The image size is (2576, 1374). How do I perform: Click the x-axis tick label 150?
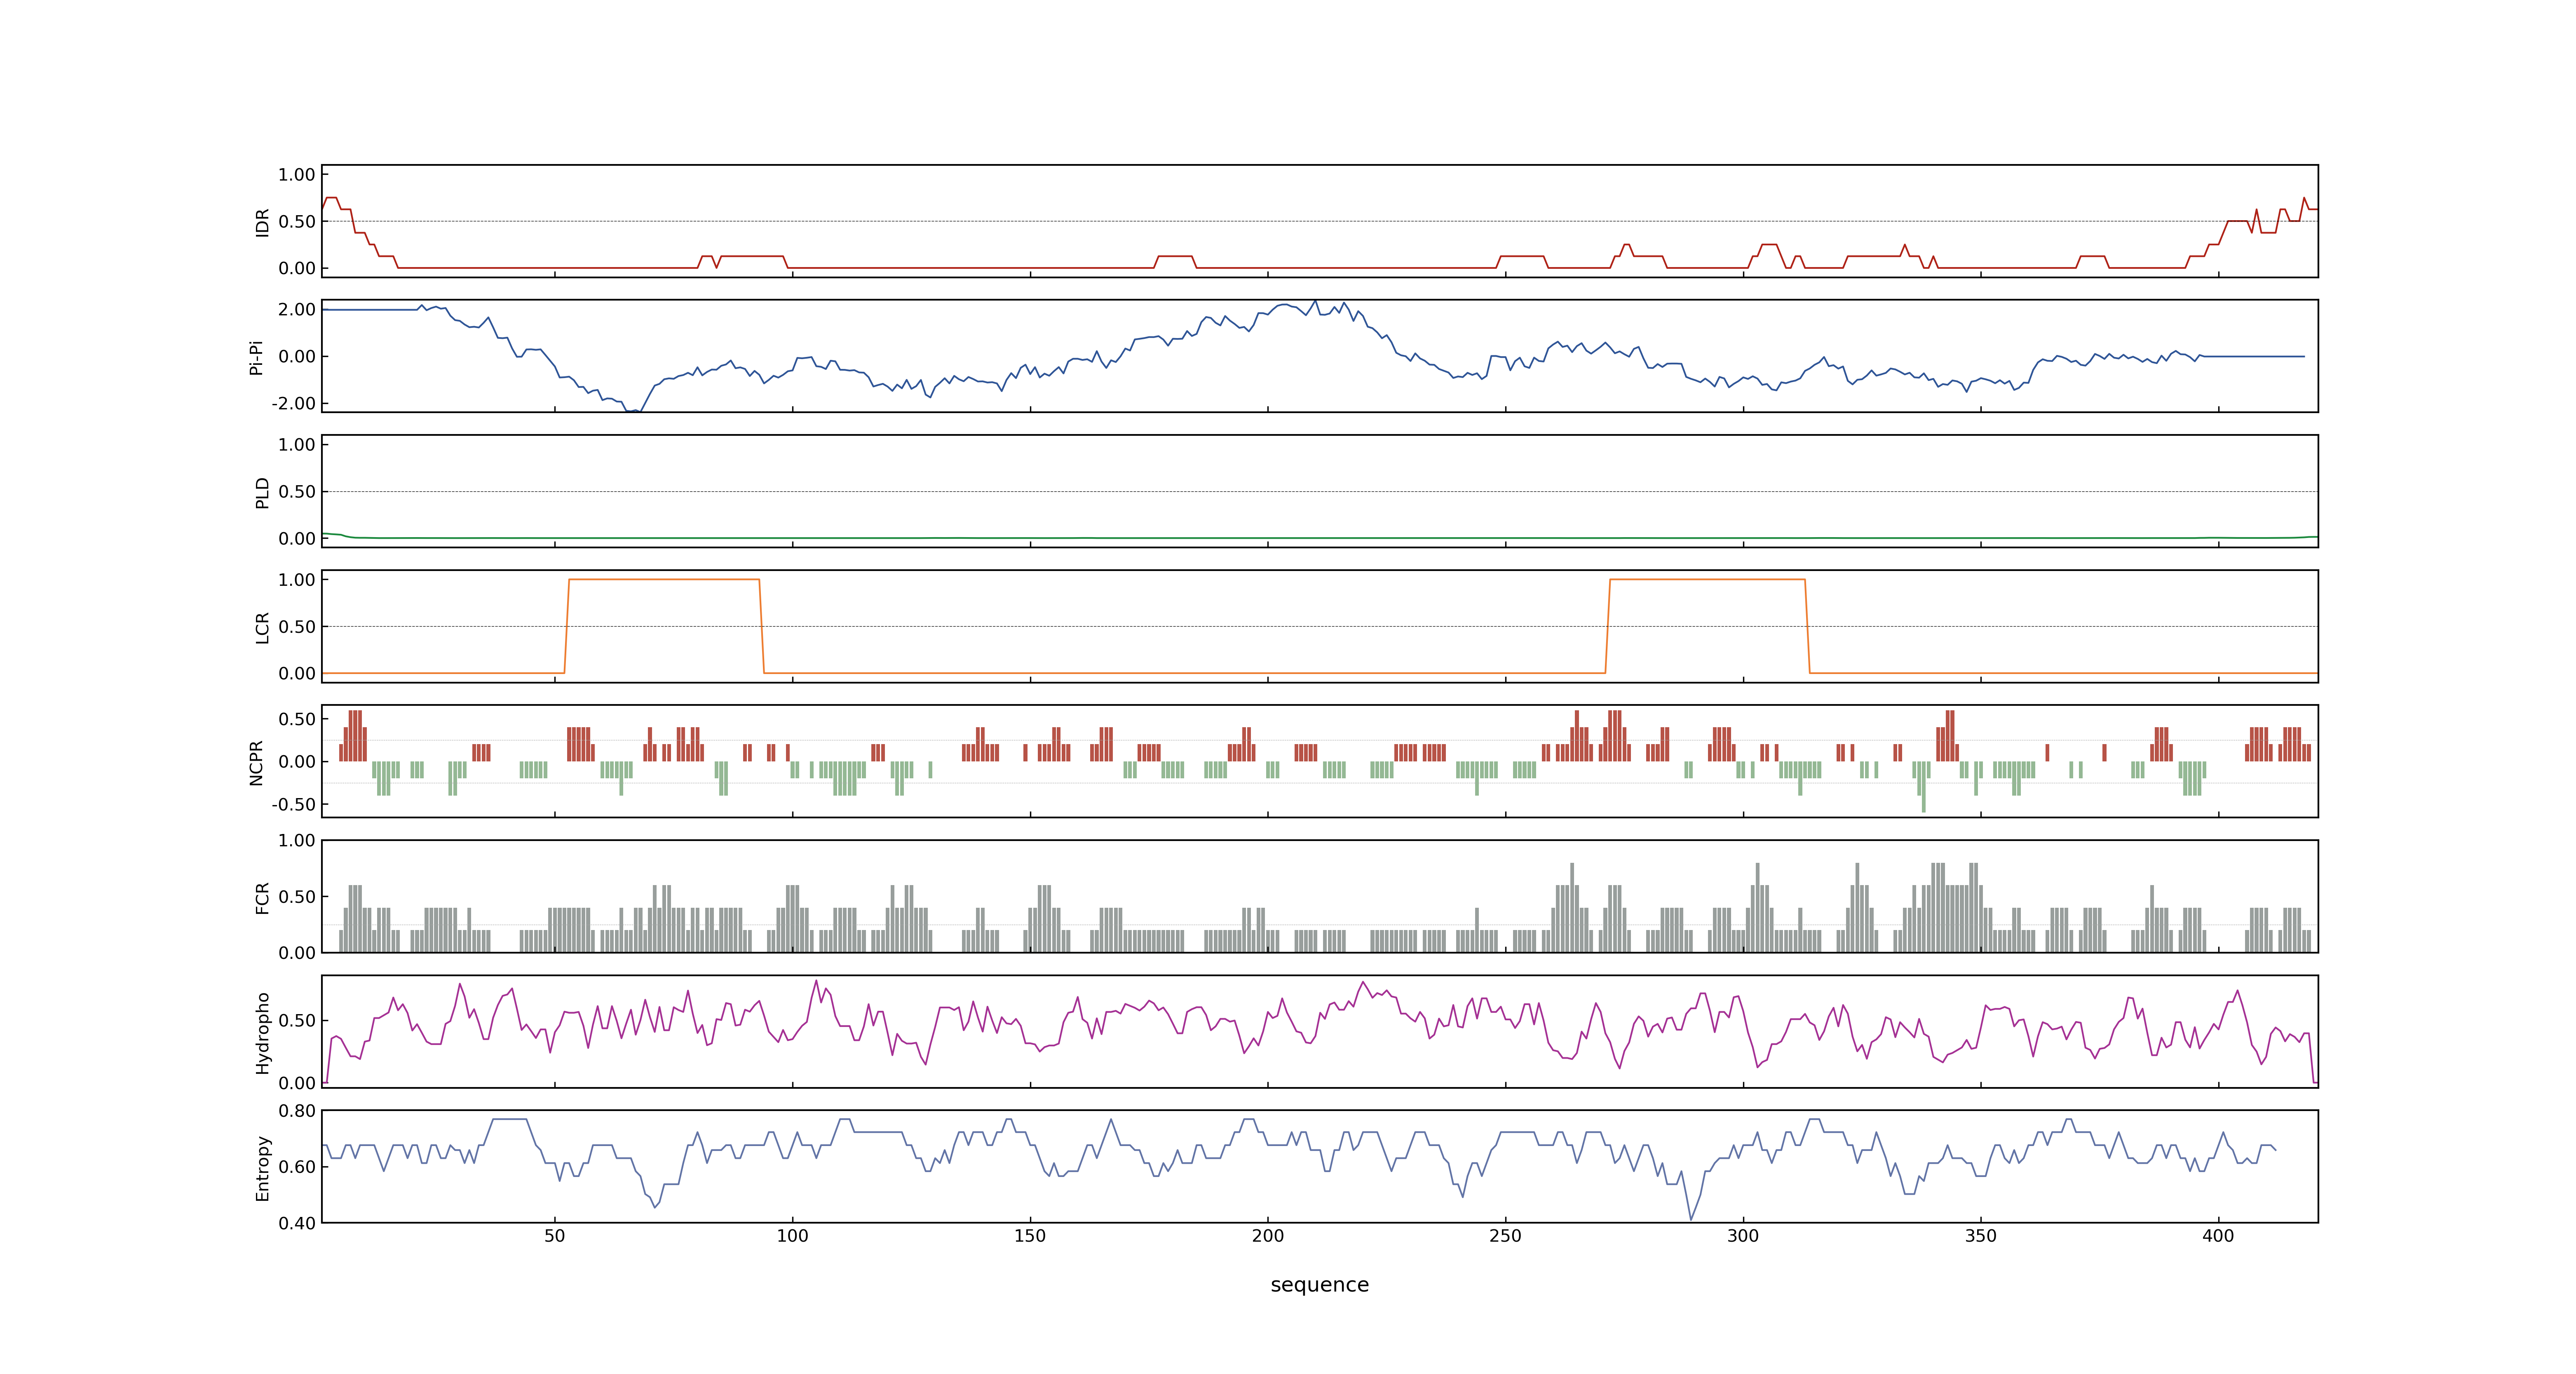(1030, 1235)
